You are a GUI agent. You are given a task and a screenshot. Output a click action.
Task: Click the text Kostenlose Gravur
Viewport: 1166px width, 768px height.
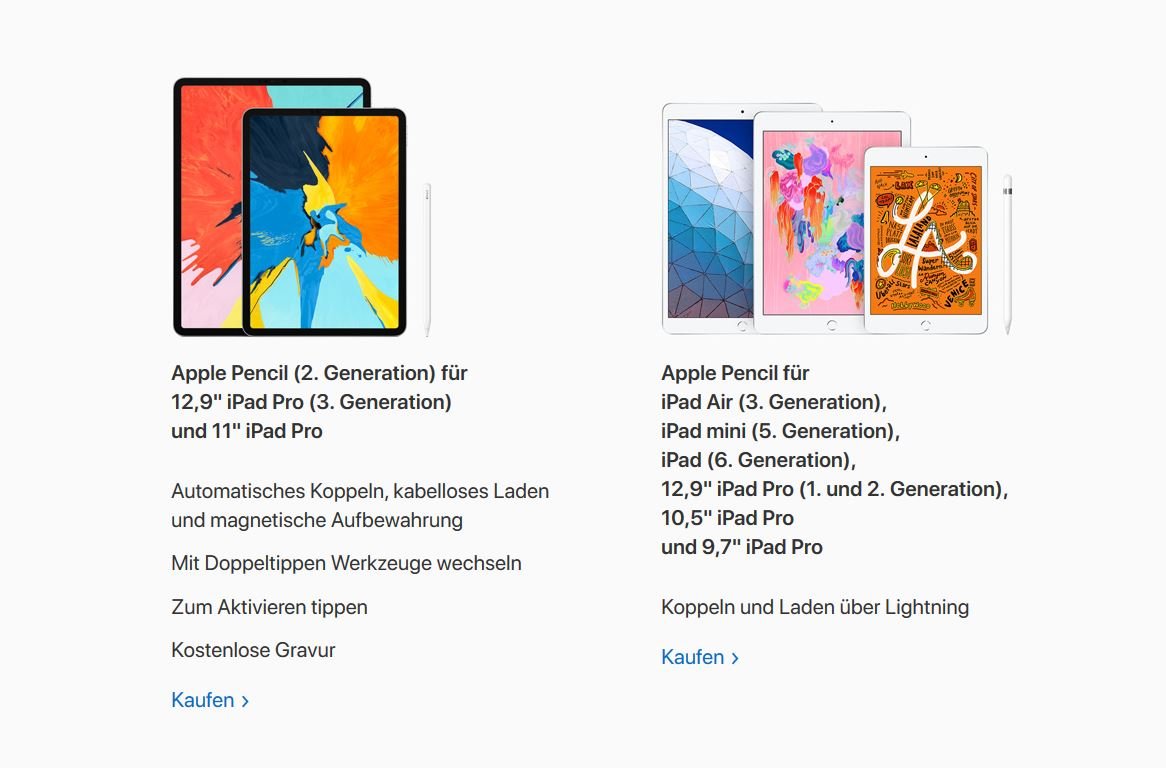(253, 651)
